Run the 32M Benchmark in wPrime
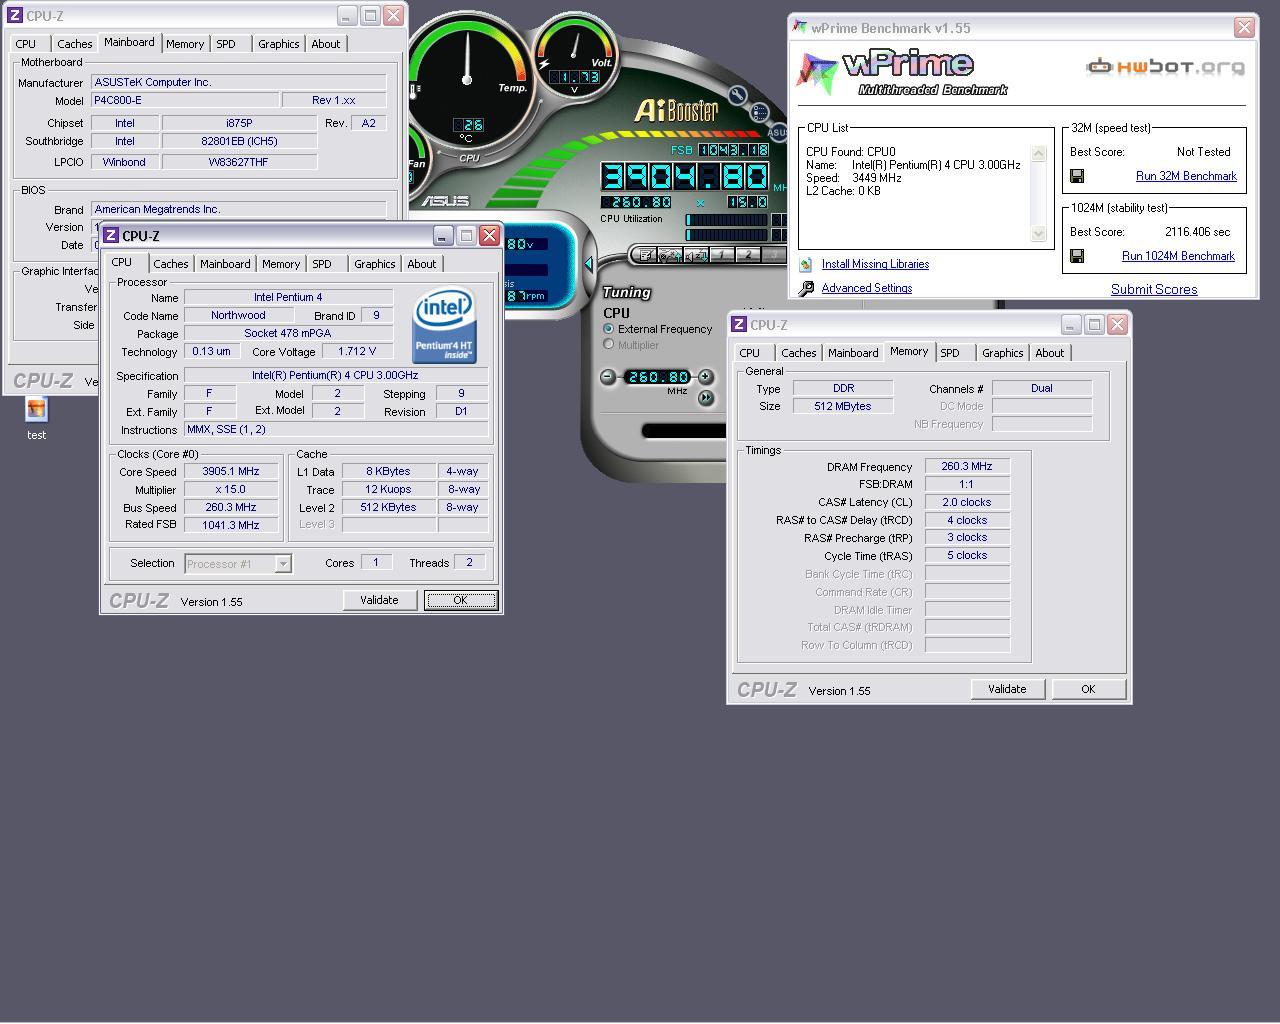Viewport: 1280px width, 1024px height. (1186, 176)
